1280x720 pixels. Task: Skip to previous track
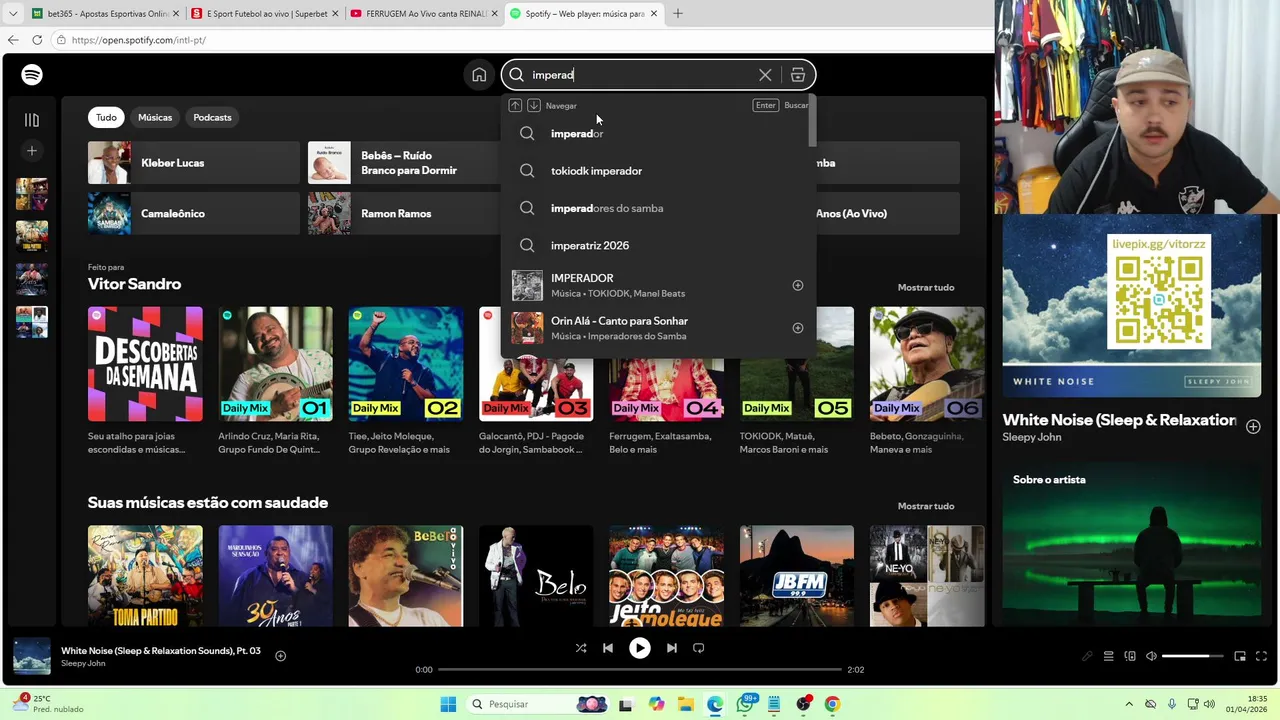[608, 648]
